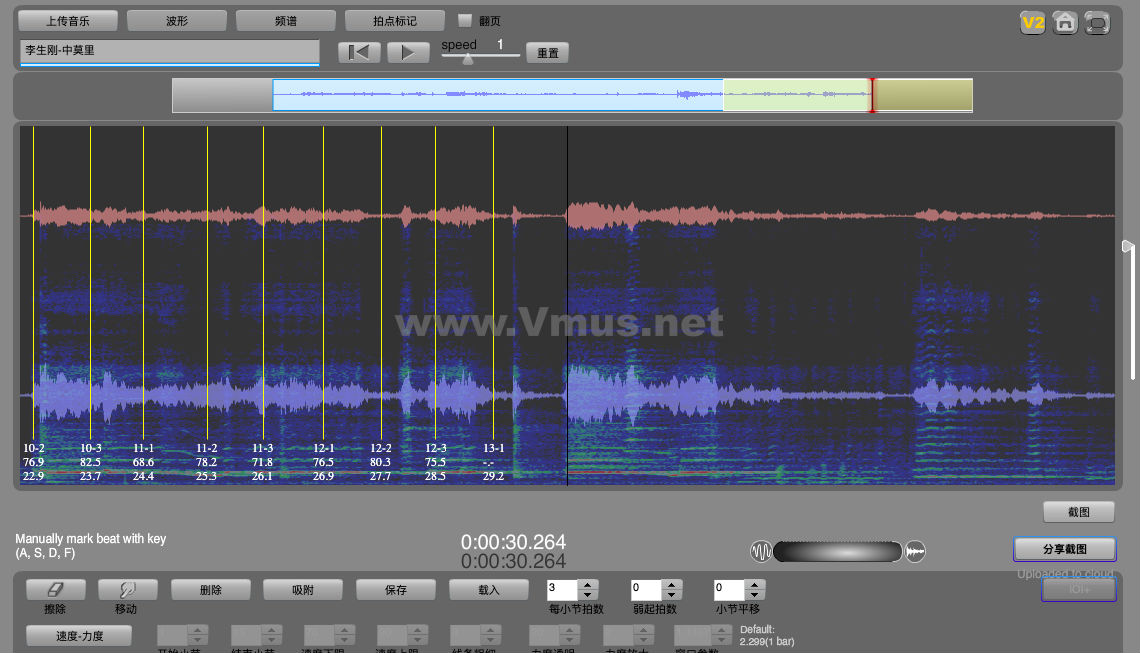
Task: Enable the 翻页 page-turn checkbox
Action: pos(465,20)
